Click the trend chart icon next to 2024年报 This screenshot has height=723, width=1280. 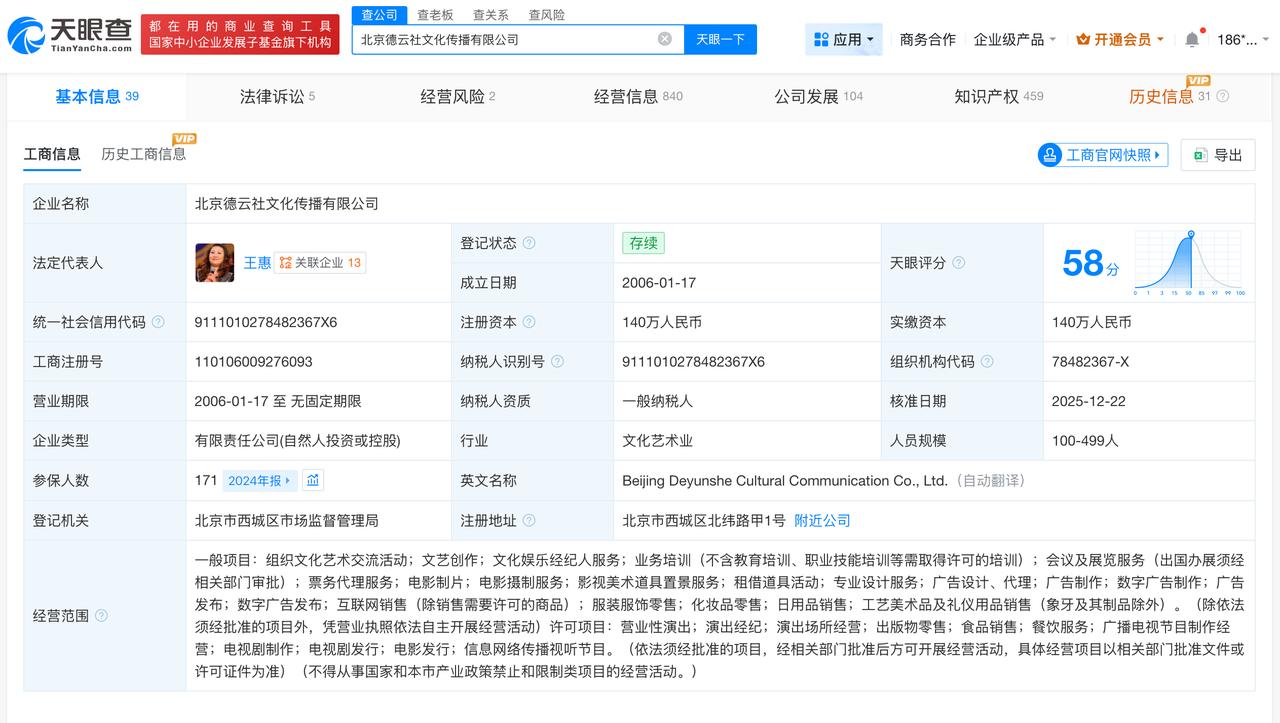[313, 480]
